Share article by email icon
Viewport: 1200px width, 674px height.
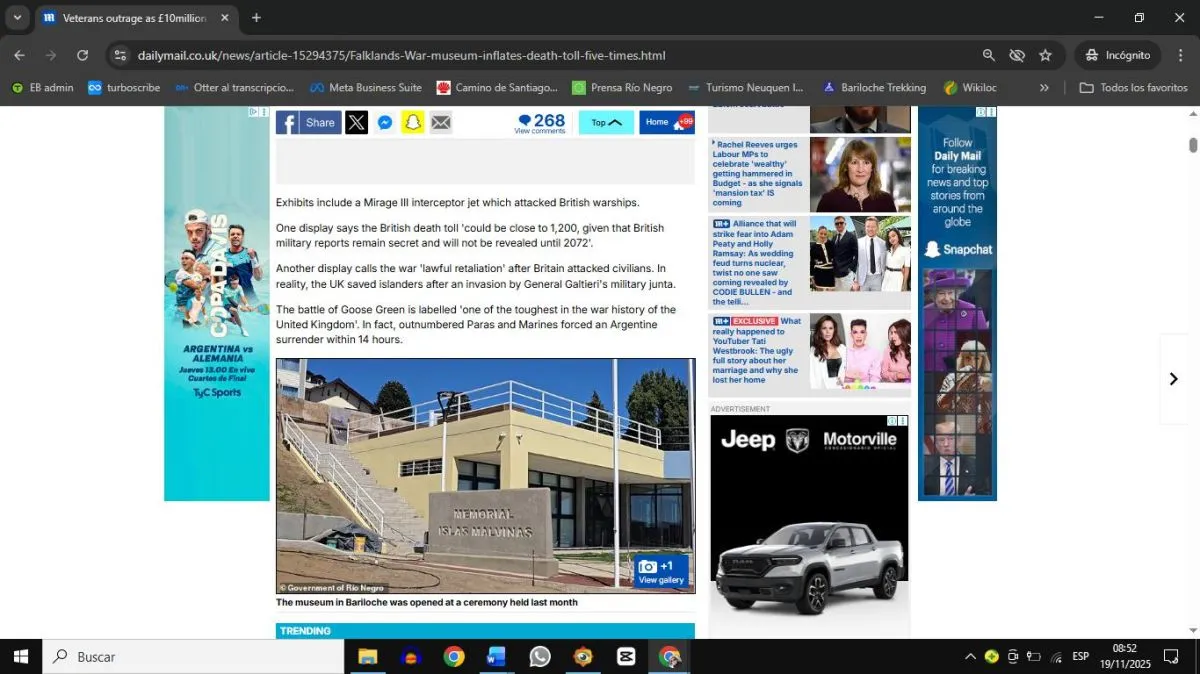pyautogui.click(x=441, y=122)
